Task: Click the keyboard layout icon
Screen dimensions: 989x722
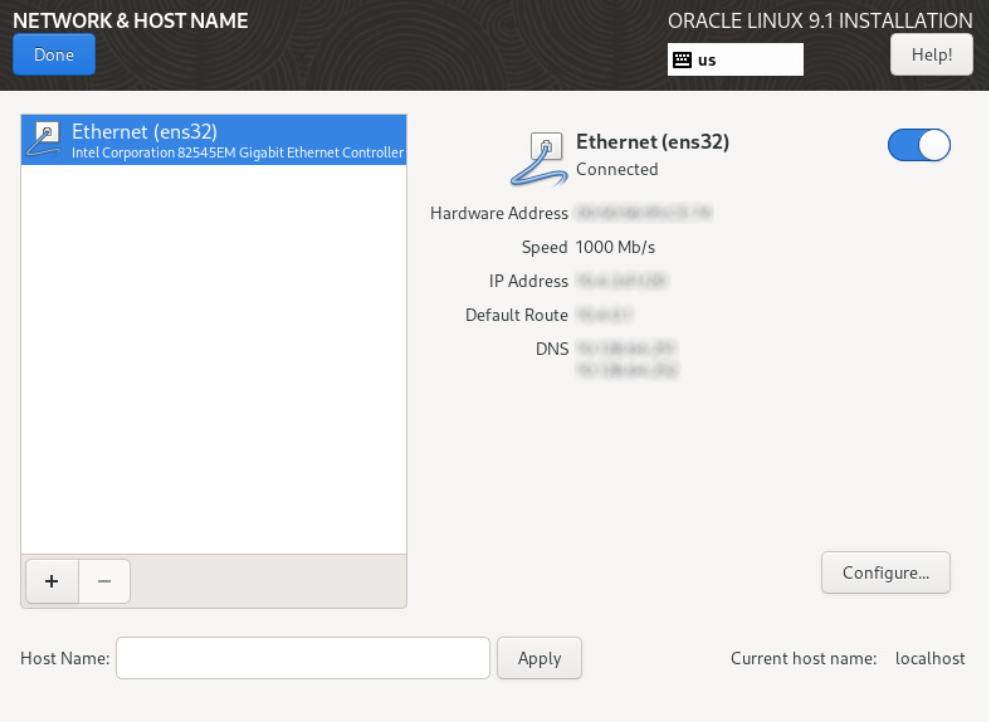Action: (682, 60)
